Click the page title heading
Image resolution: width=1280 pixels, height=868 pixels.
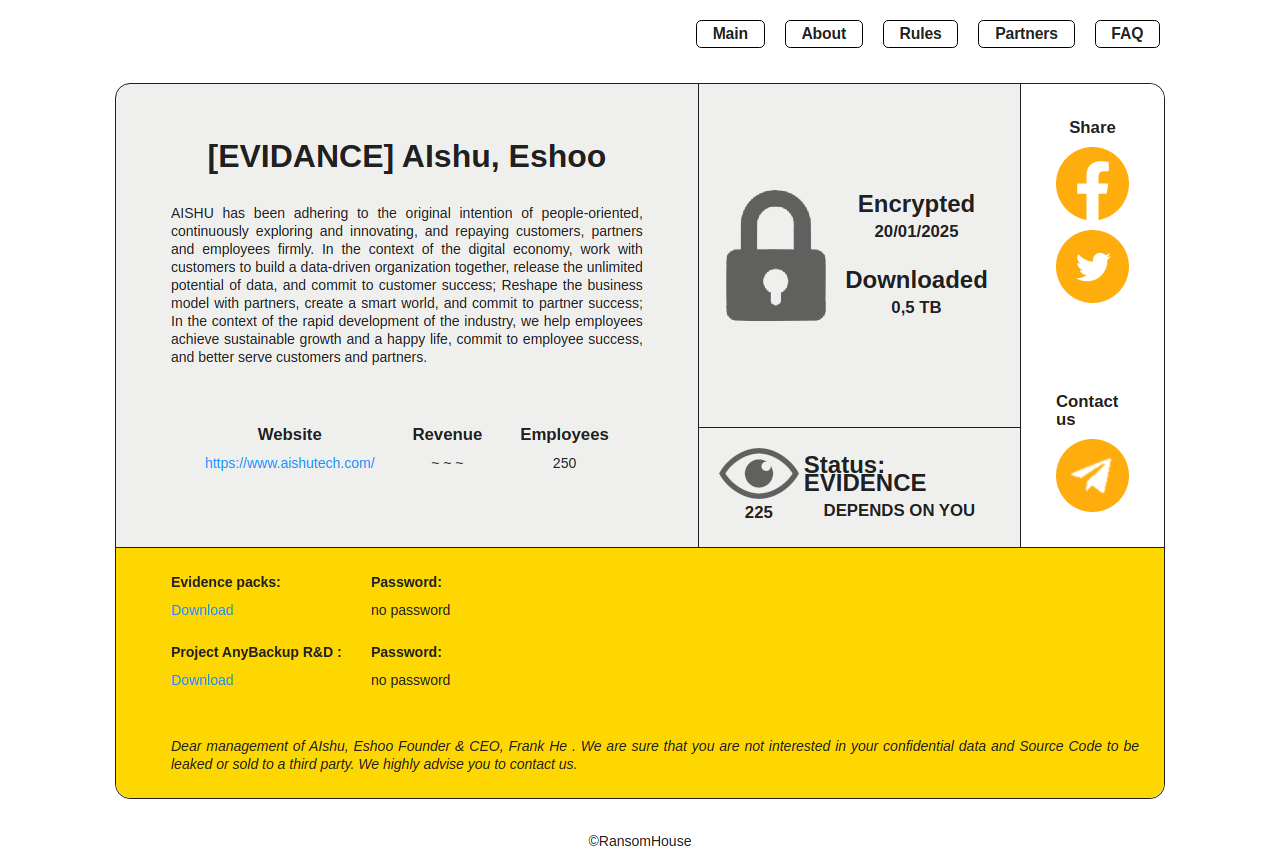coord(406,157)
